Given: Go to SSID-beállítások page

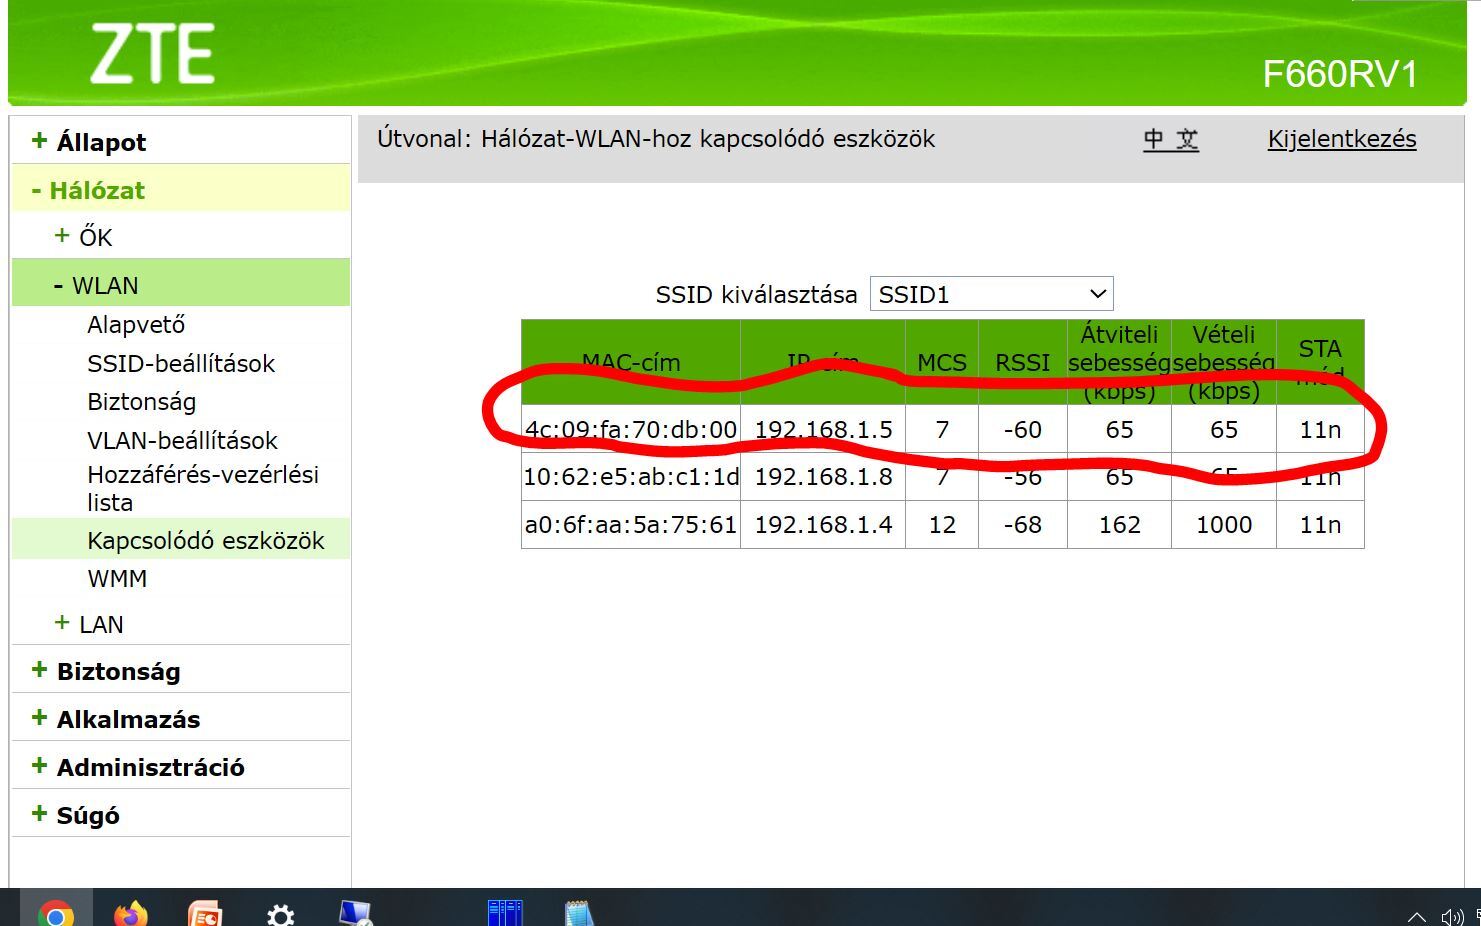Looking at the screenshot, I should (181, 363).
